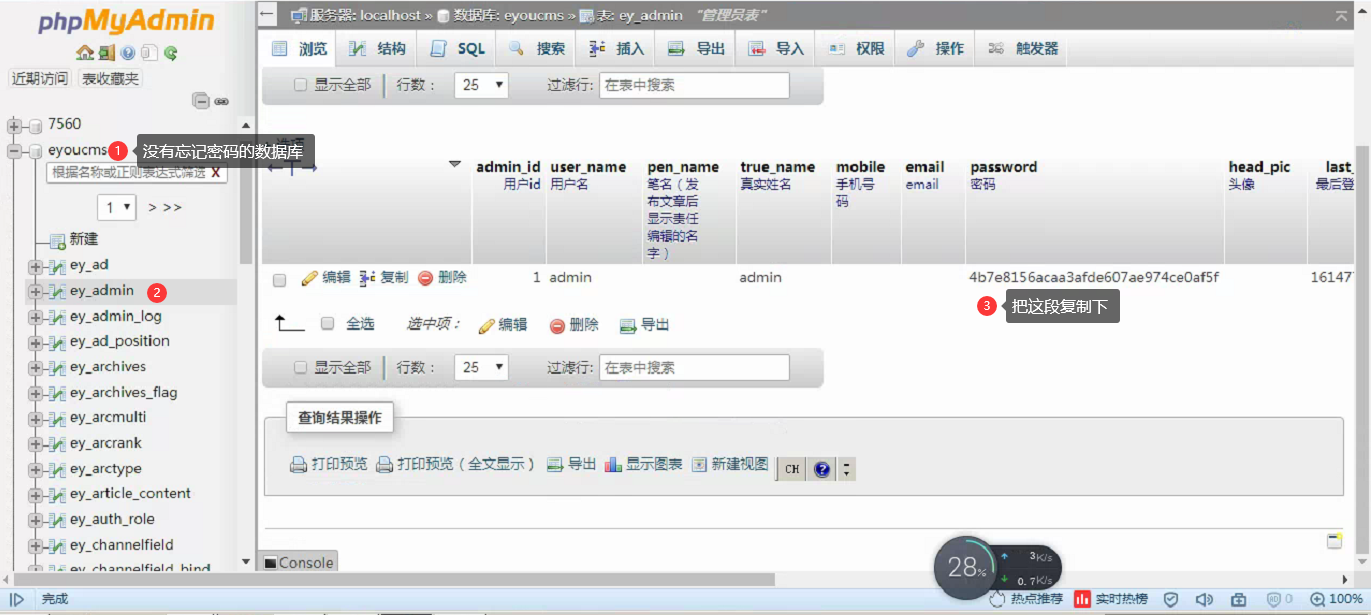This screenshot has height=615, width=1371.
Task: Click the with-selected pencil edit icon
Action: [487, 325]
